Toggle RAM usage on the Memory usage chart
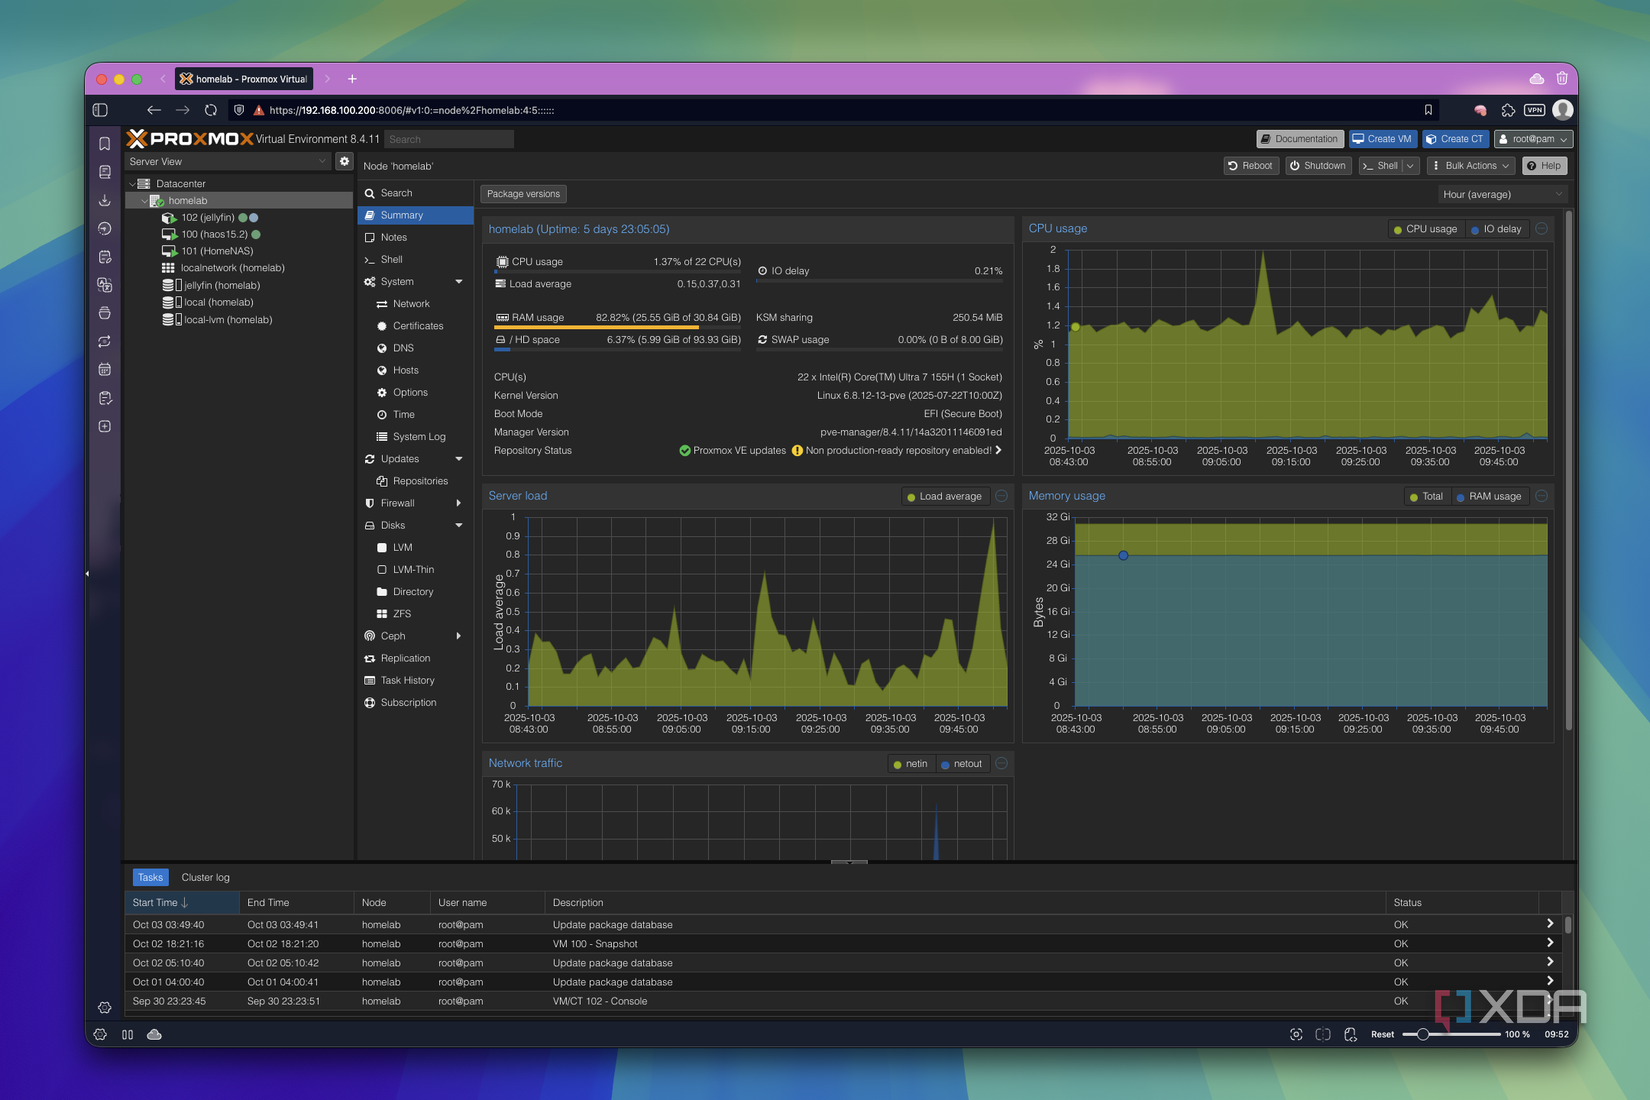 point(1490,496)
